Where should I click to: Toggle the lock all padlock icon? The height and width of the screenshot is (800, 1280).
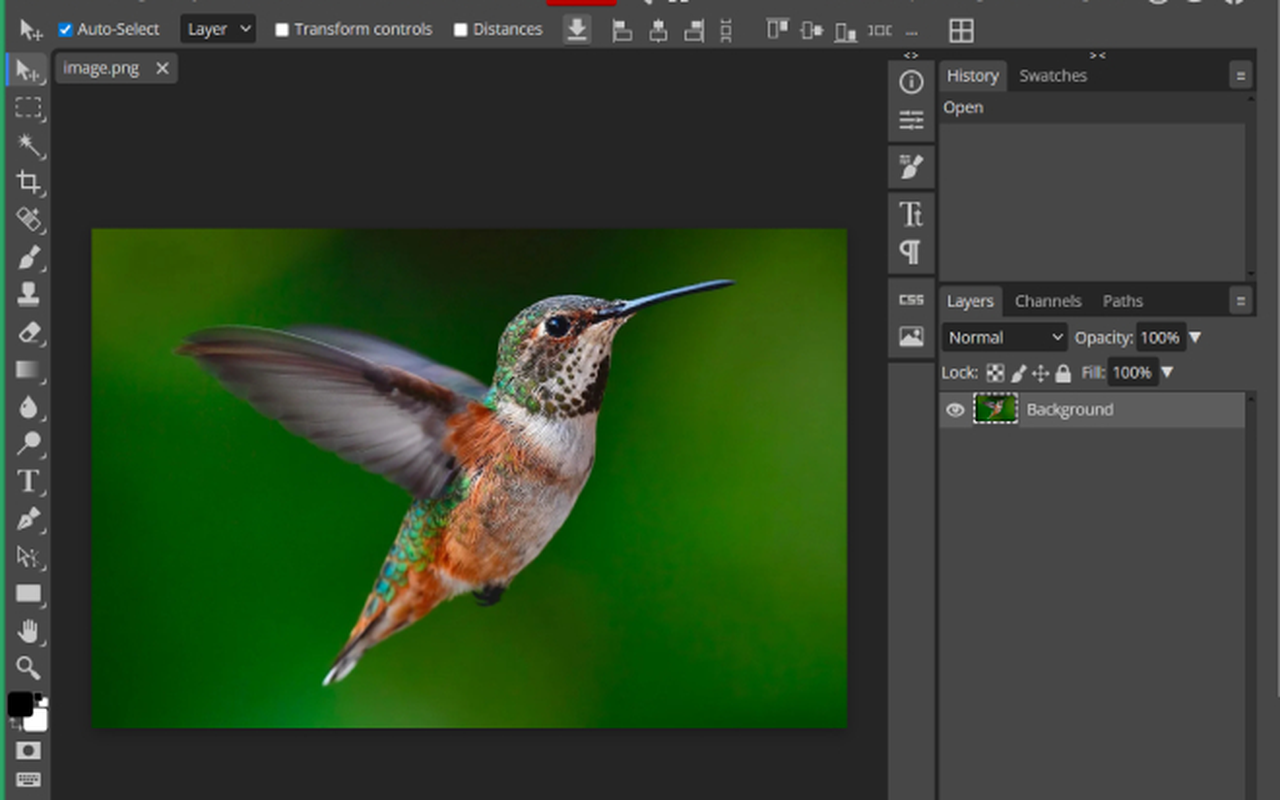(x=1063, y=373)
